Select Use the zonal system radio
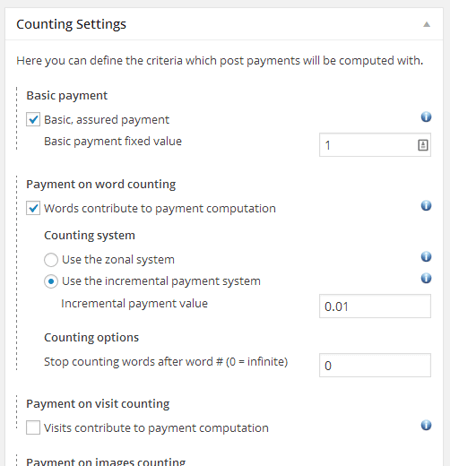 click(51, 260)
